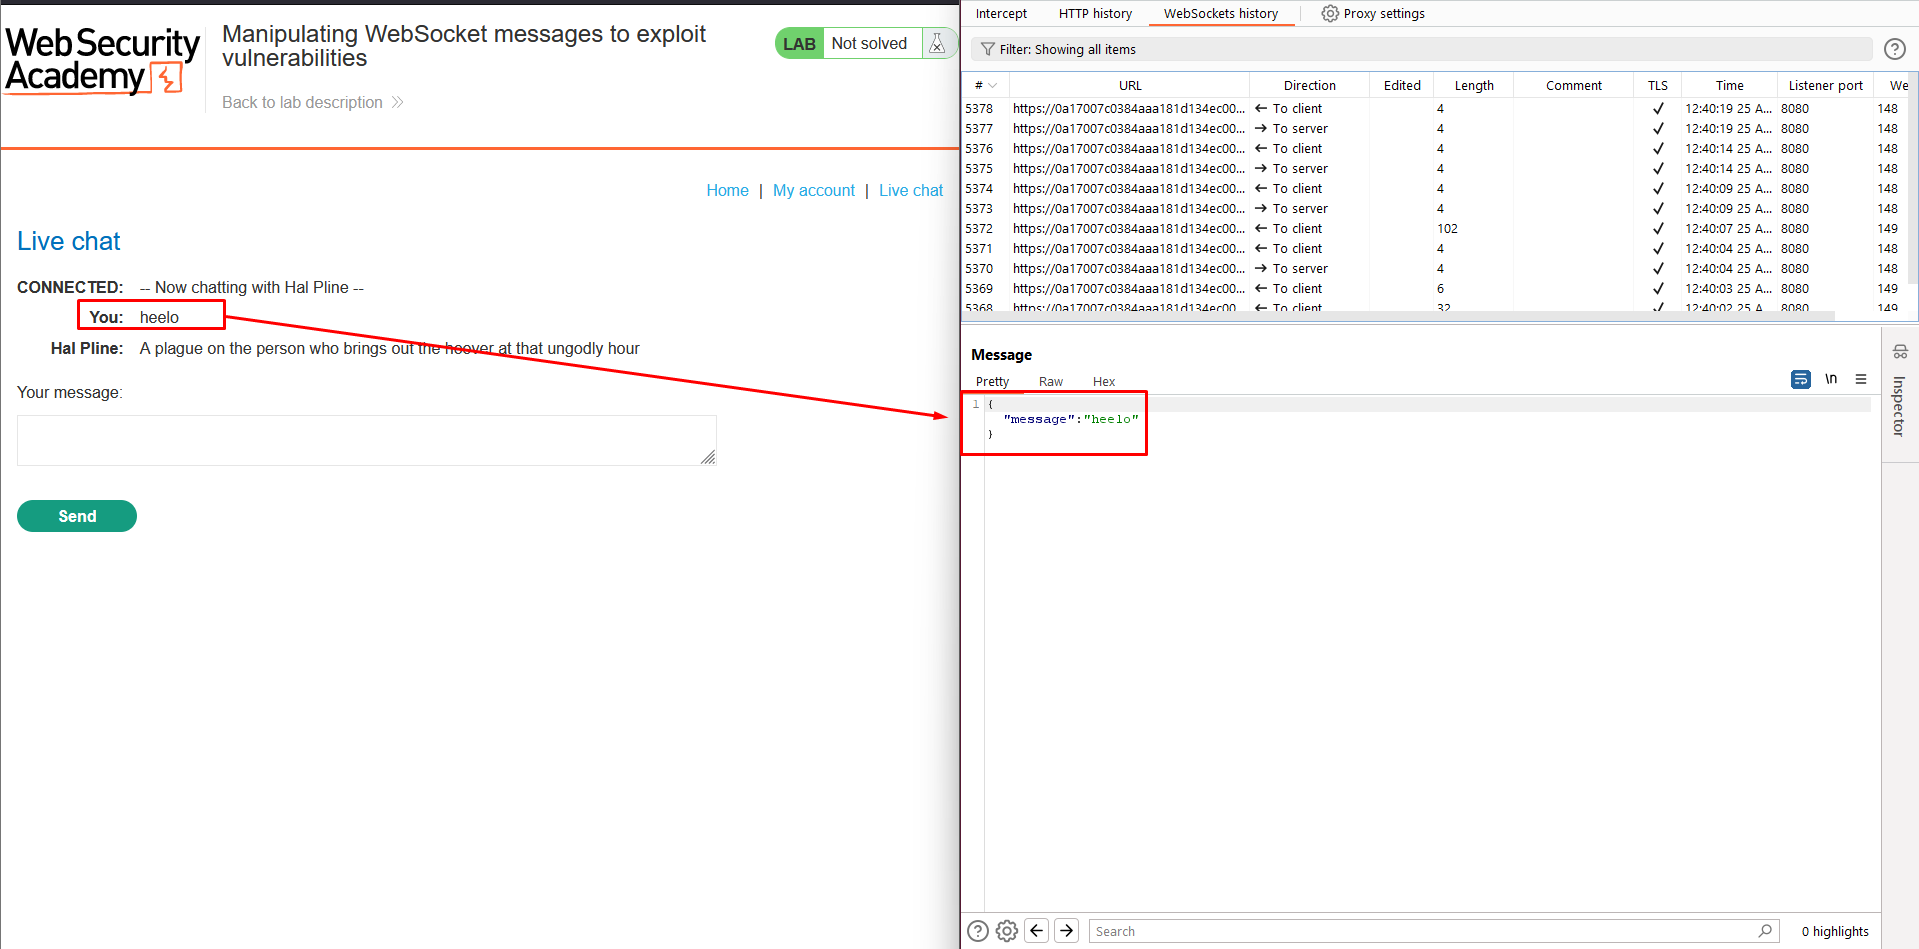Click the magnifier icon in search field
This screenshot has height=949, width=1919.
click(x=1765, y=931)
